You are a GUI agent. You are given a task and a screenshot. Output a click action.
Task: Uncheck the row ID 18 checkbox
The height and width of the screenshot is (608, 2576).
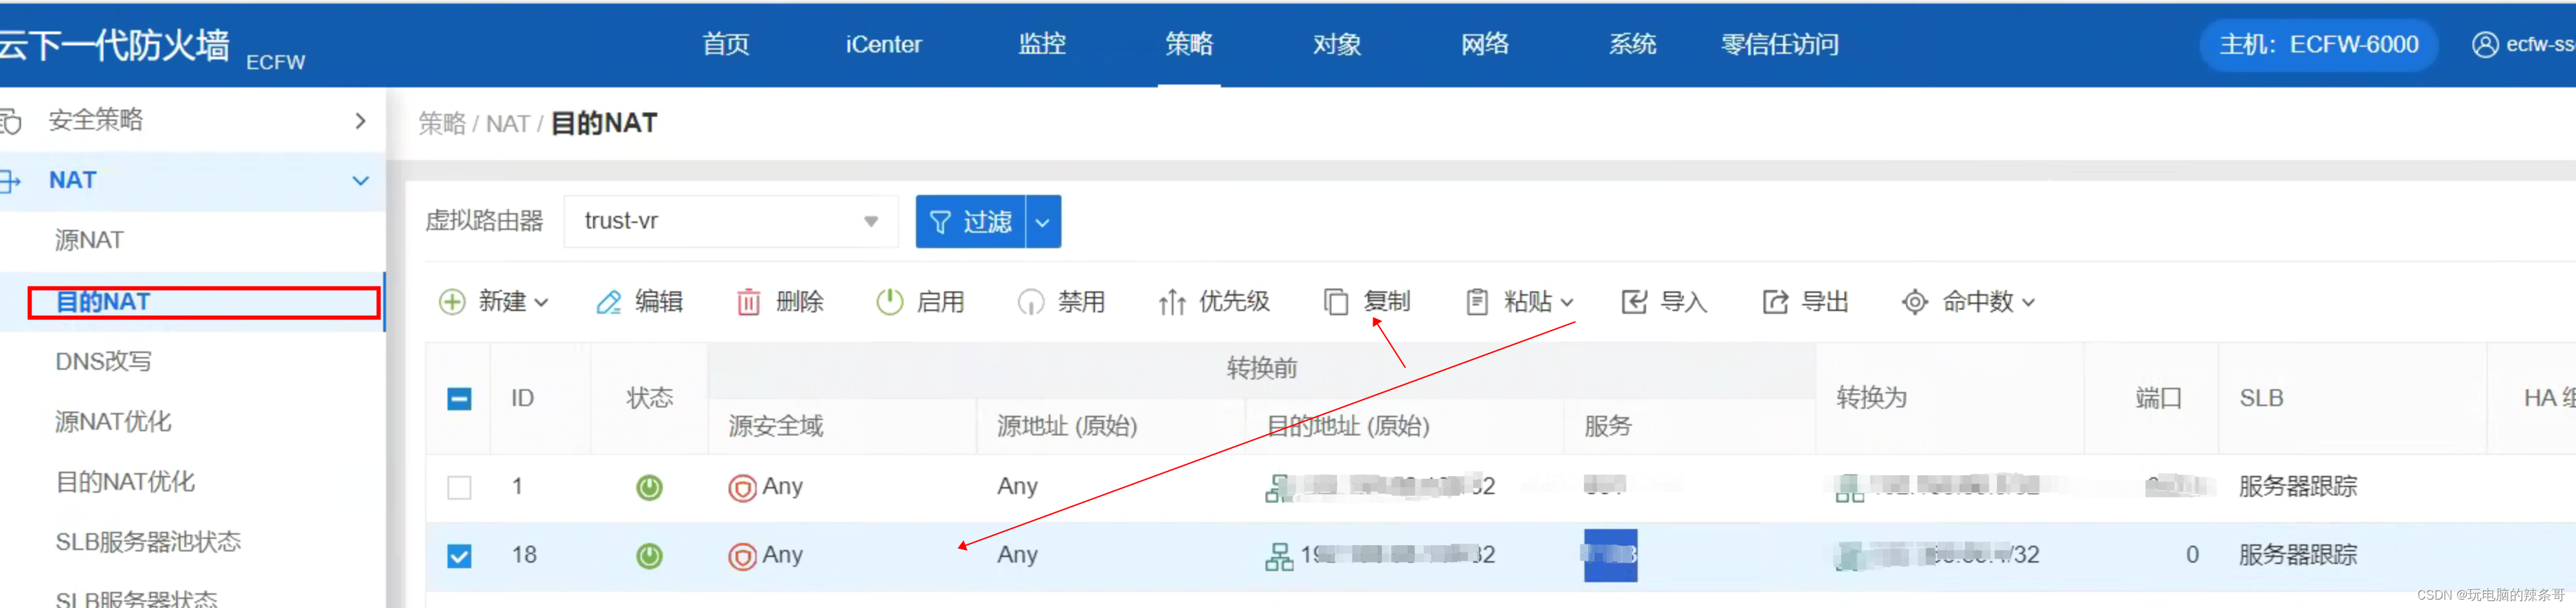pos(459,556)
